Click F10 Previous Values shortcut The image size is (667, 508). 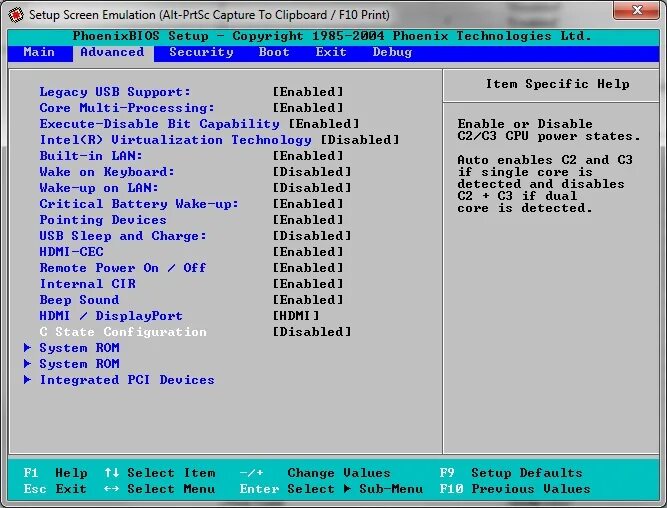click(x=515, y=488)
